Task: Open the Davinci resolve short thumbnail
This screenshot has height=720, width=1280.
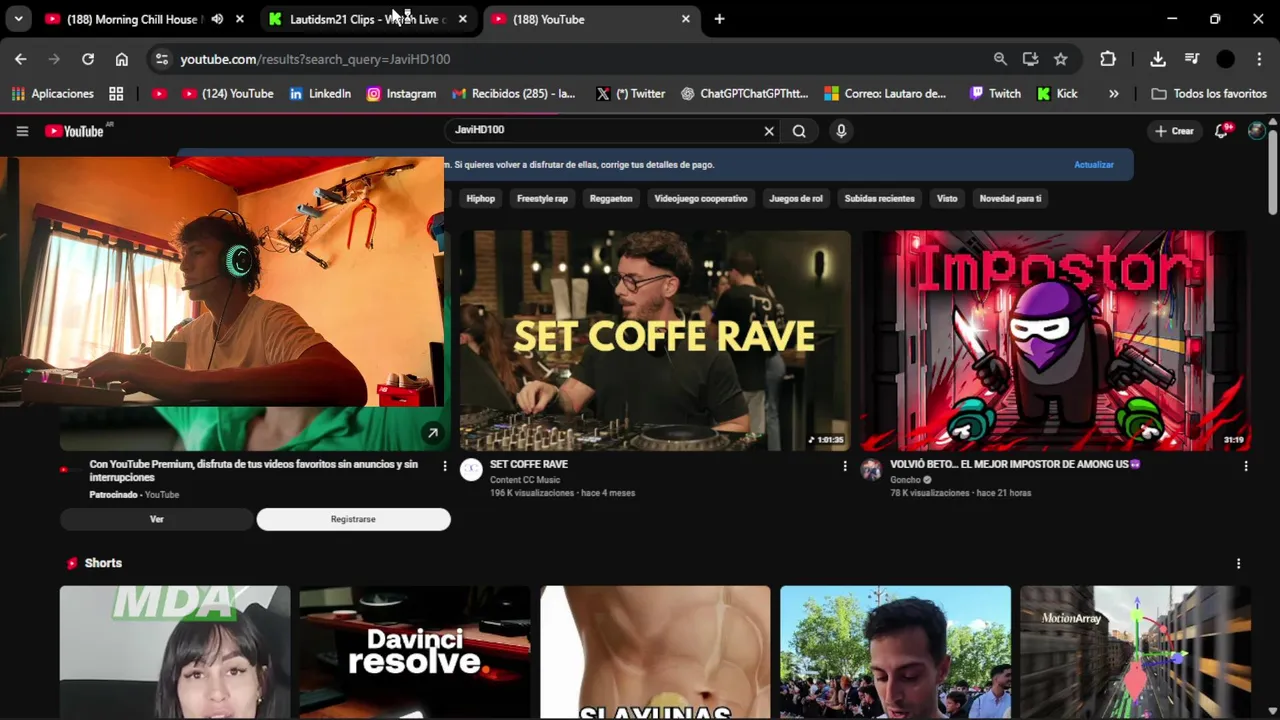Action: [415, 652]
